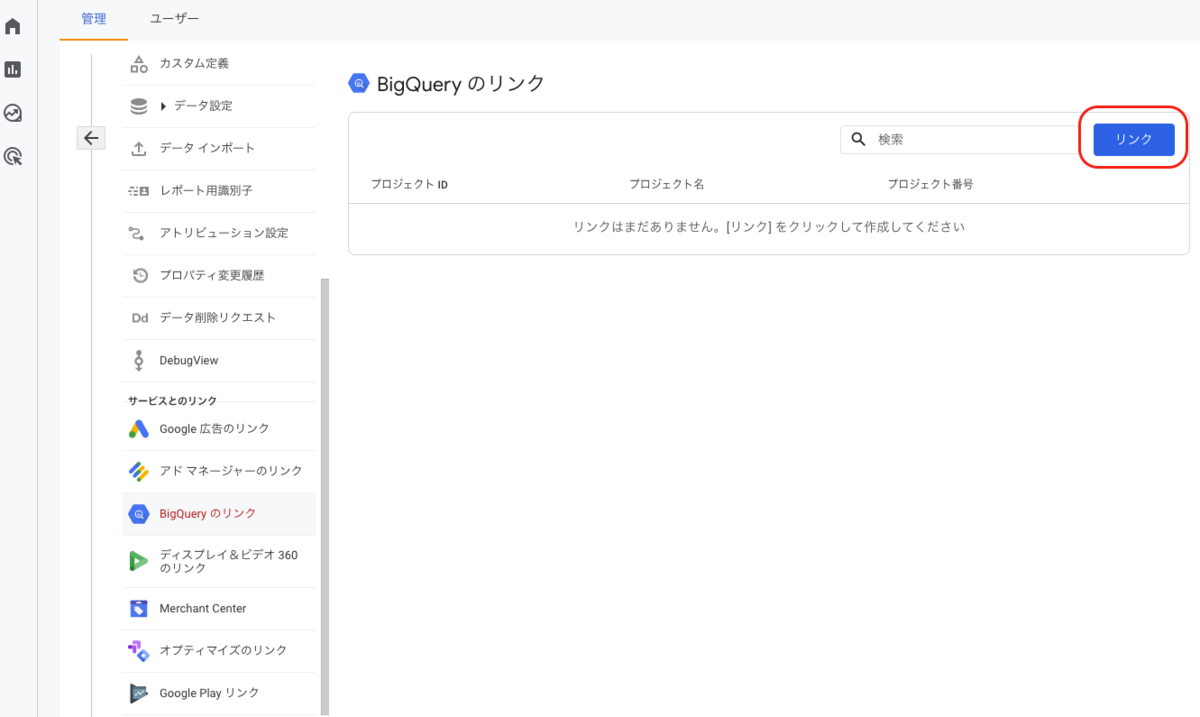The image size is (1200, 717).
Task: Select BigQuery のリンク in sidebar
Action: 219,514
